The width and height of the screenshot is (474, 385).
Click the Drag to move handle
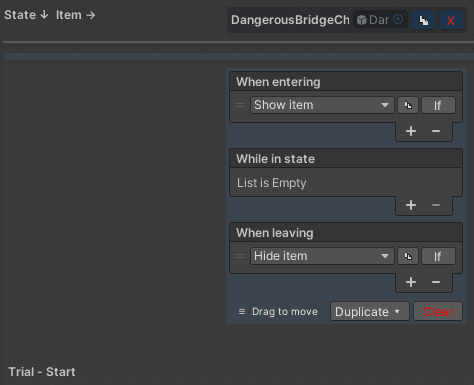(x=278, y=312)
